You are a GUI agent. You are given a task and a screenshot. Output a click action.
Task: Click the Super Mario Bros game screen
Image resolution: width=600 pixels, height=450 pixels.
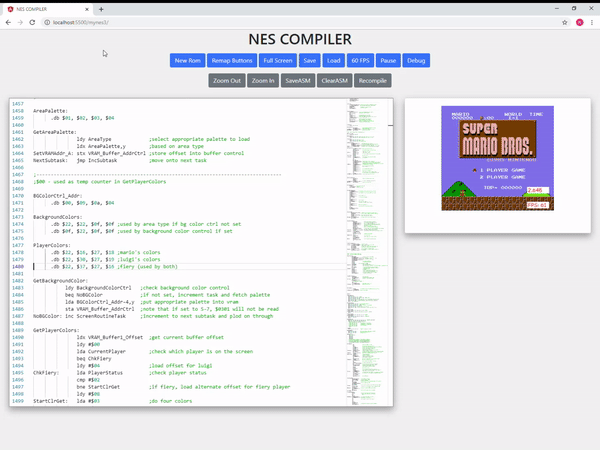[497, 158]
